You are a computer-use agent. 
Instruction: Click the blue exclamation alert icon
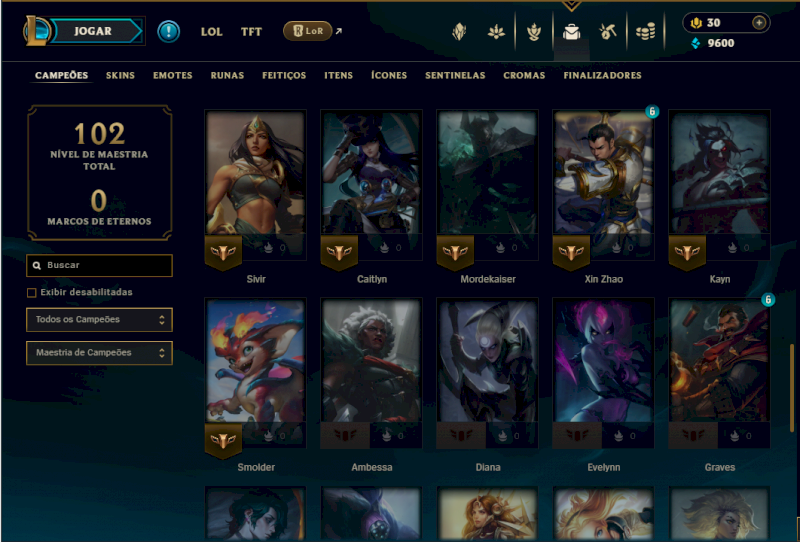[168, 31]
